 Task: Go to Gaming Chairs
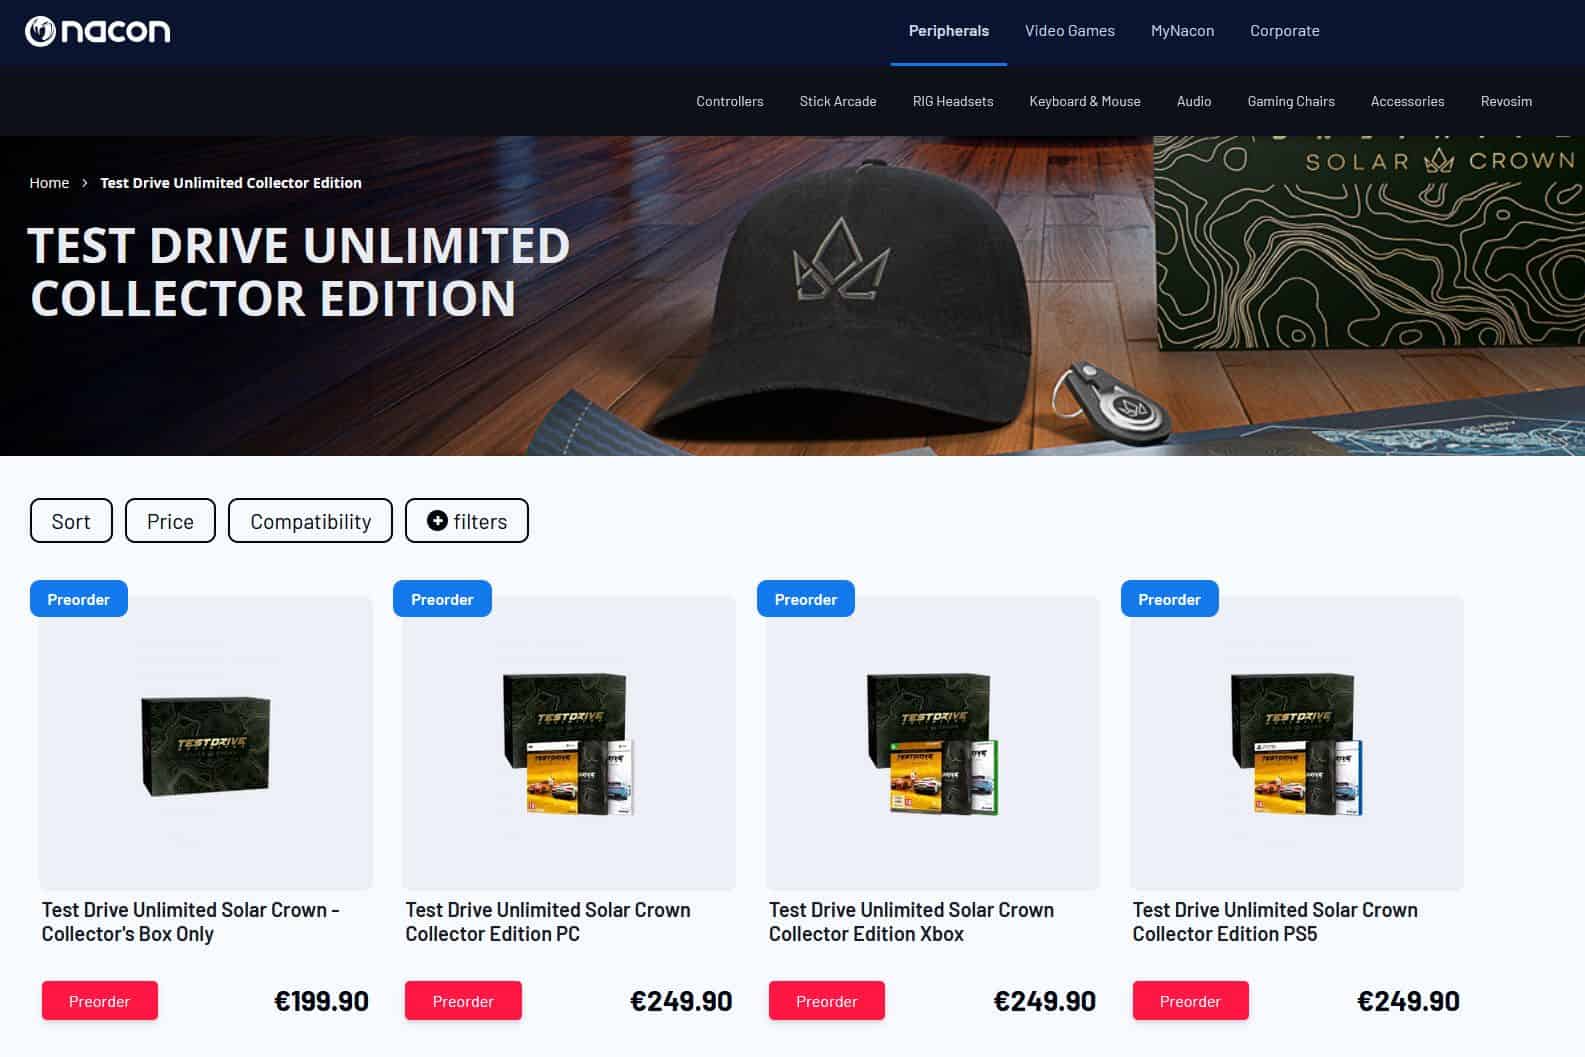(x=1290, y=101)
